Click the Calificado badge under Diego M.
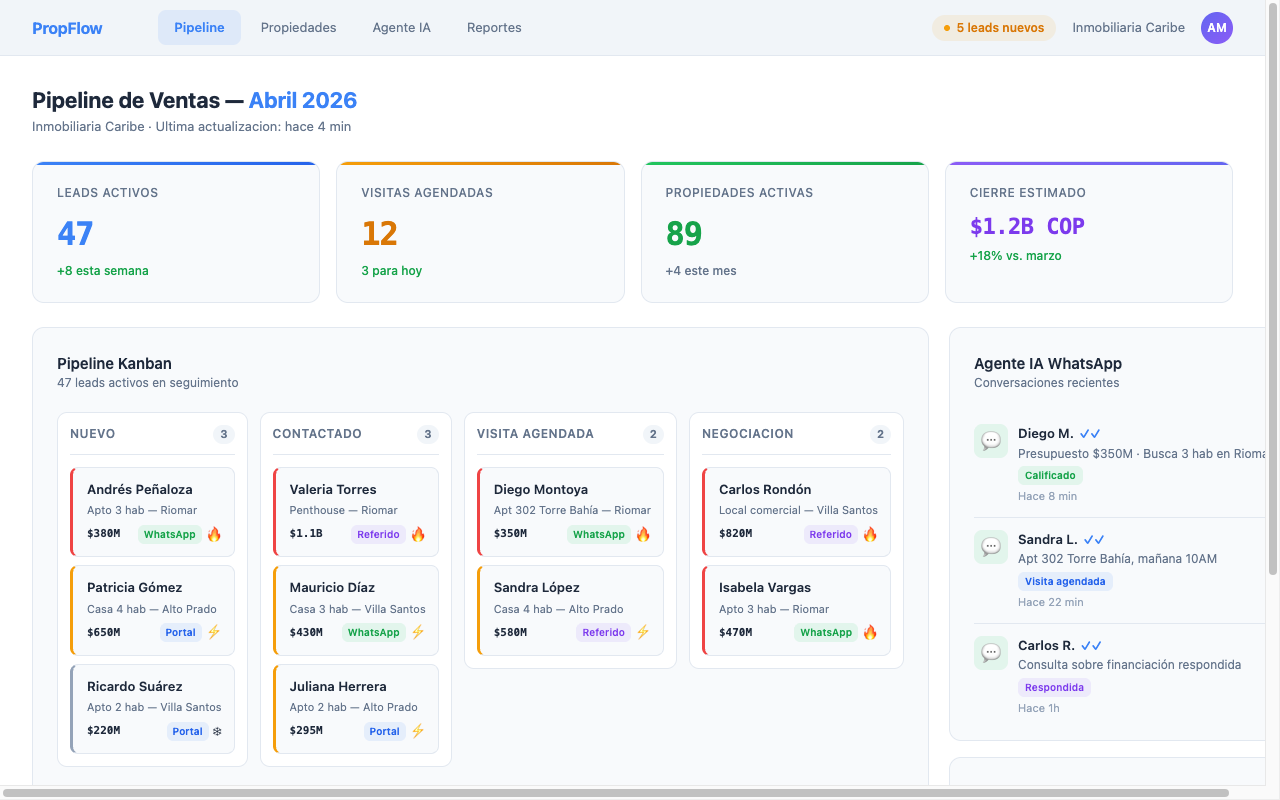Screen dimensions: 1280x800 (1050, 475)
